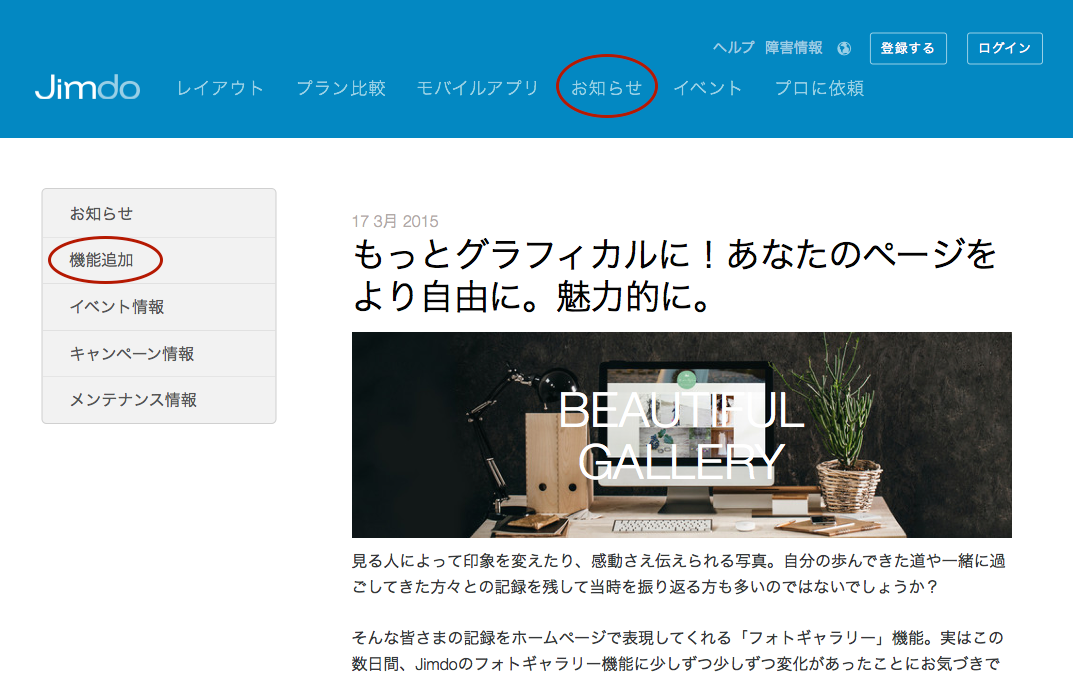Click the Jimdo logo
This screenshot has width=1073, height=673.
tap(87, 89)
